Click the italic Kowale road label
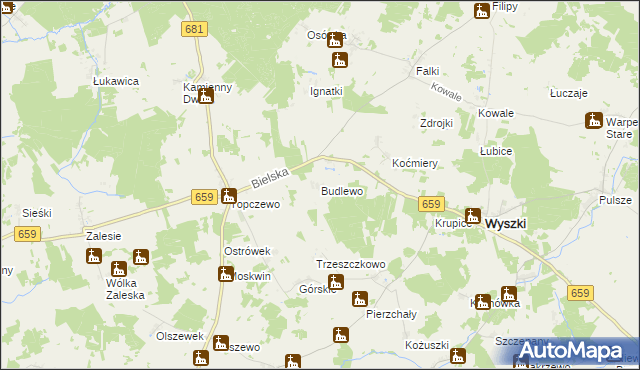Image resolution: width=640 pixels, height=370 pixels. (x=446, y=92)
